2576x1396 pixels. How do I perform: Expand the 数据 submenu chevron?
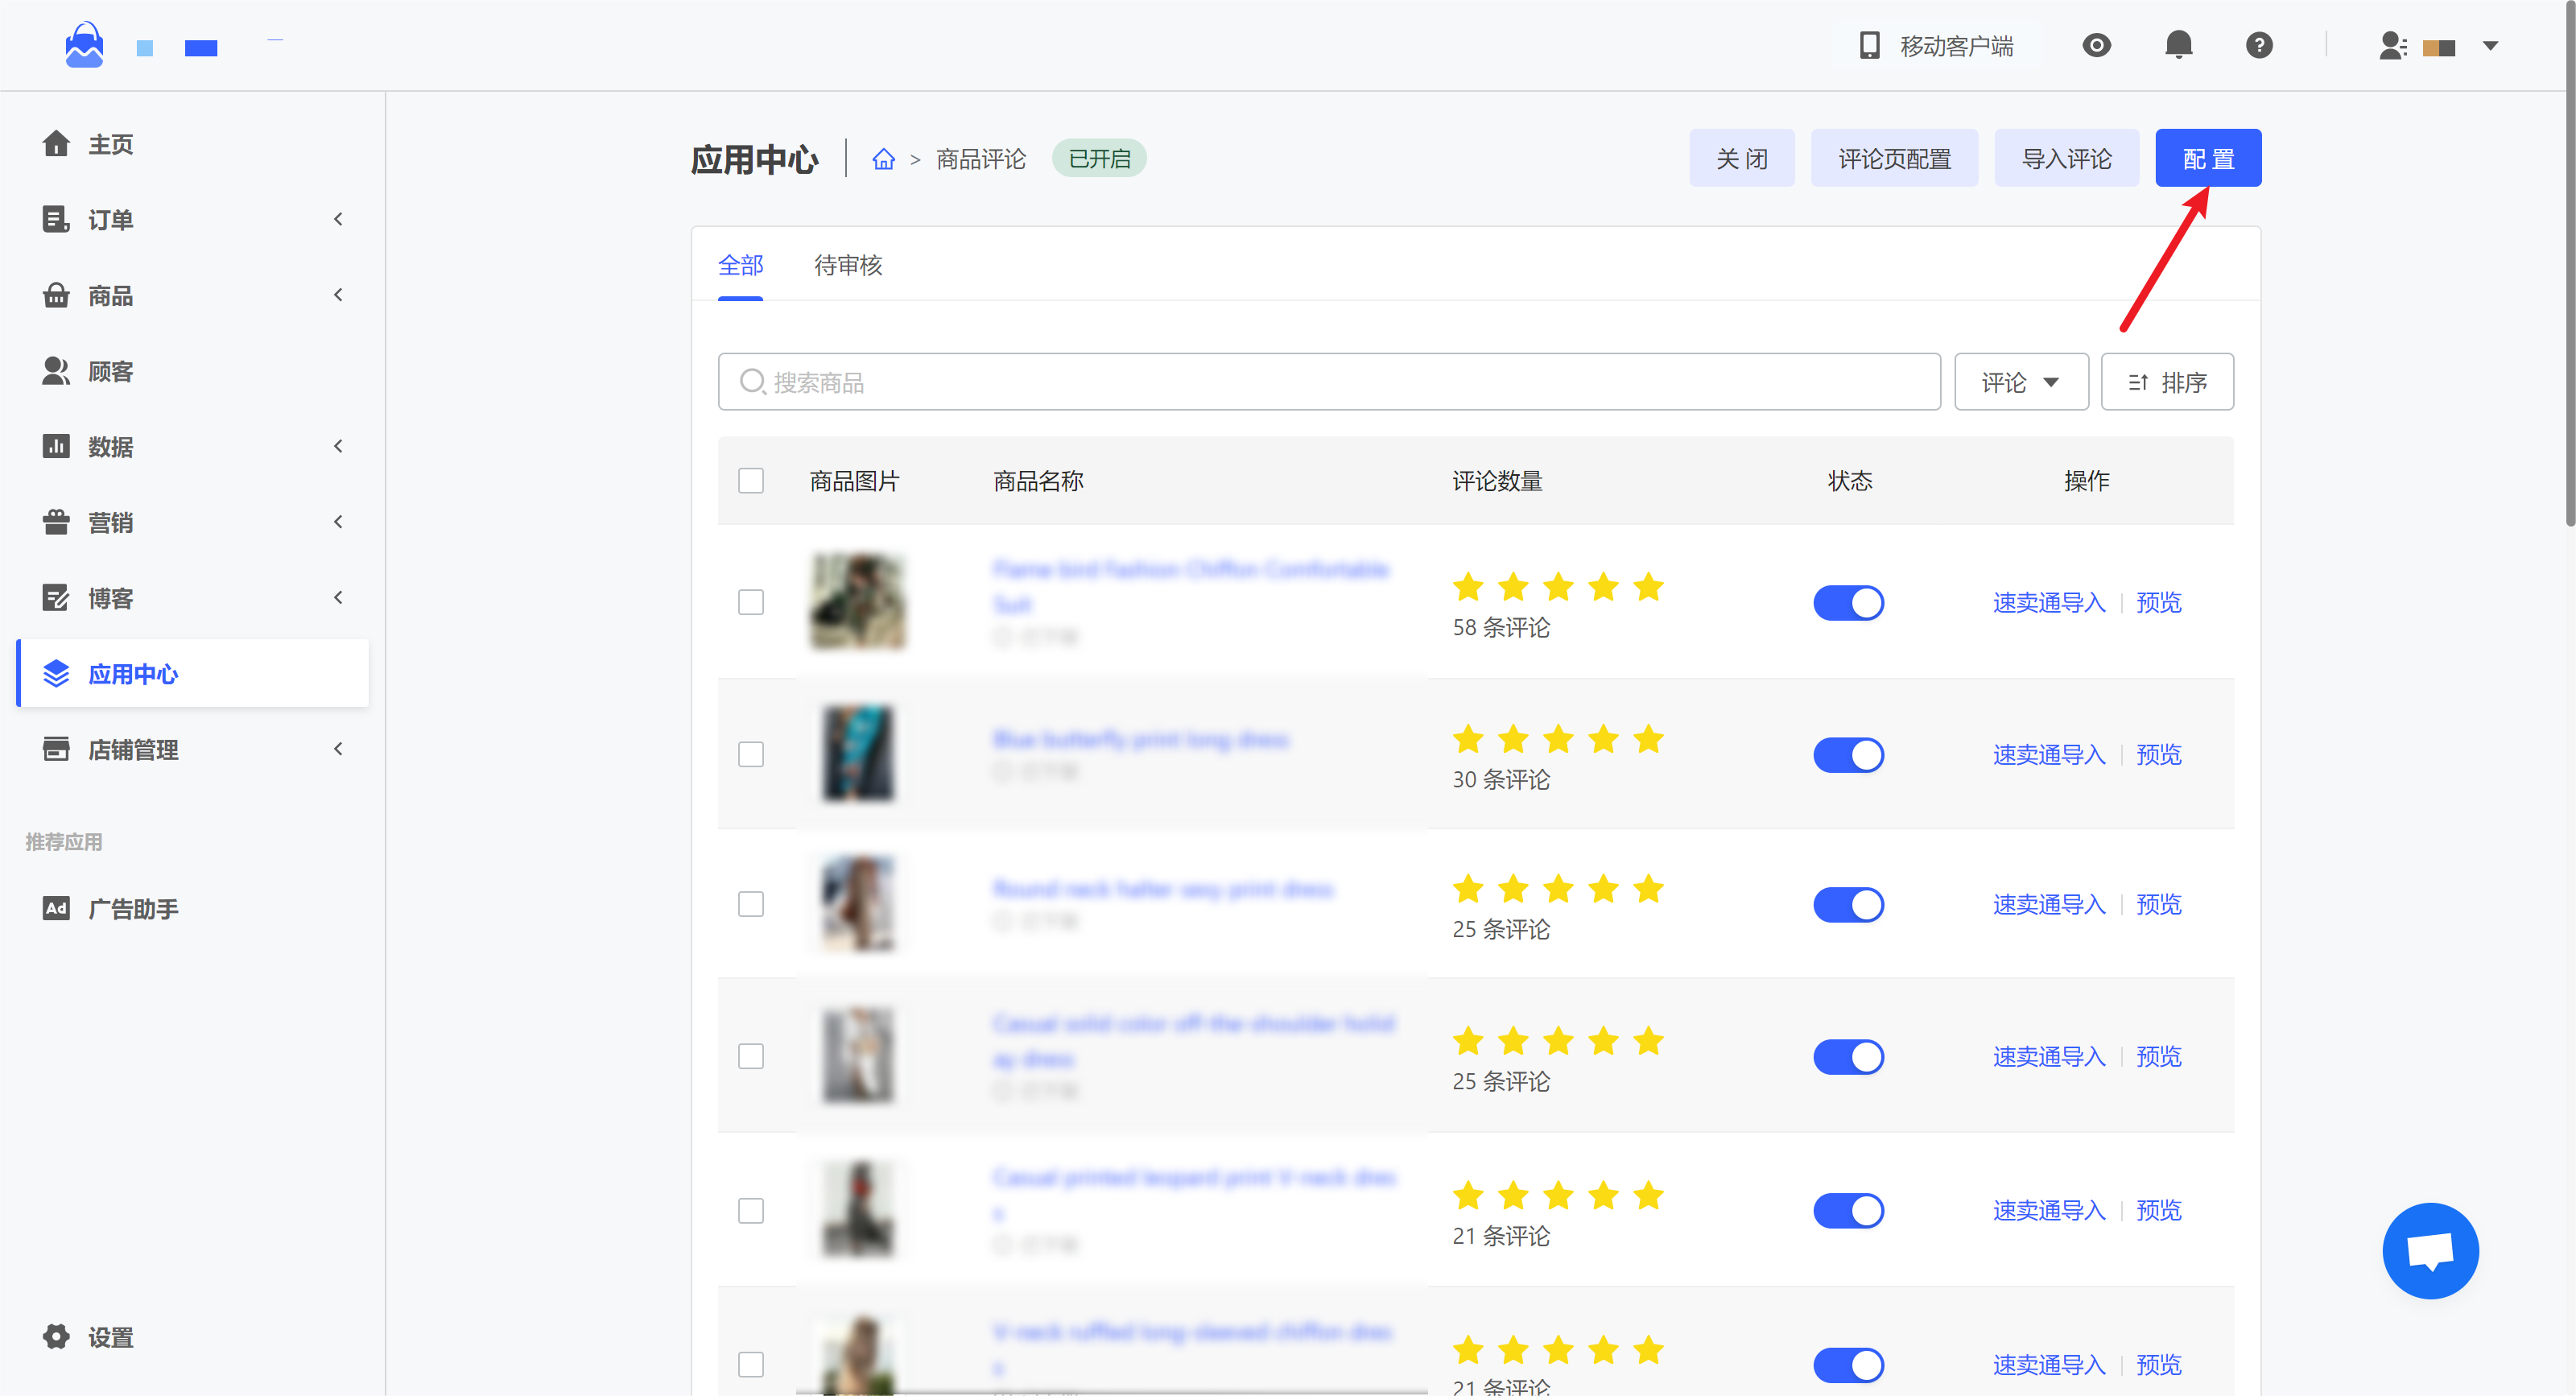coord(339,446)
